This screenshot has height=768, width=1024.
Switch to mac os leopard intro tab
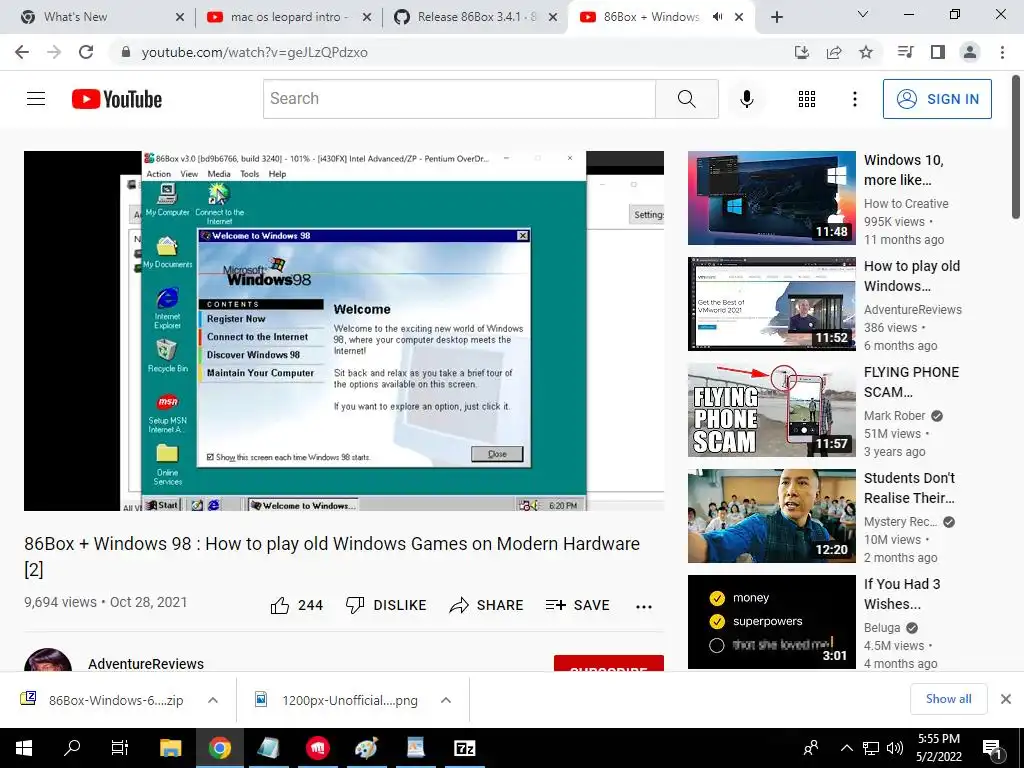[x=289, y=17]
